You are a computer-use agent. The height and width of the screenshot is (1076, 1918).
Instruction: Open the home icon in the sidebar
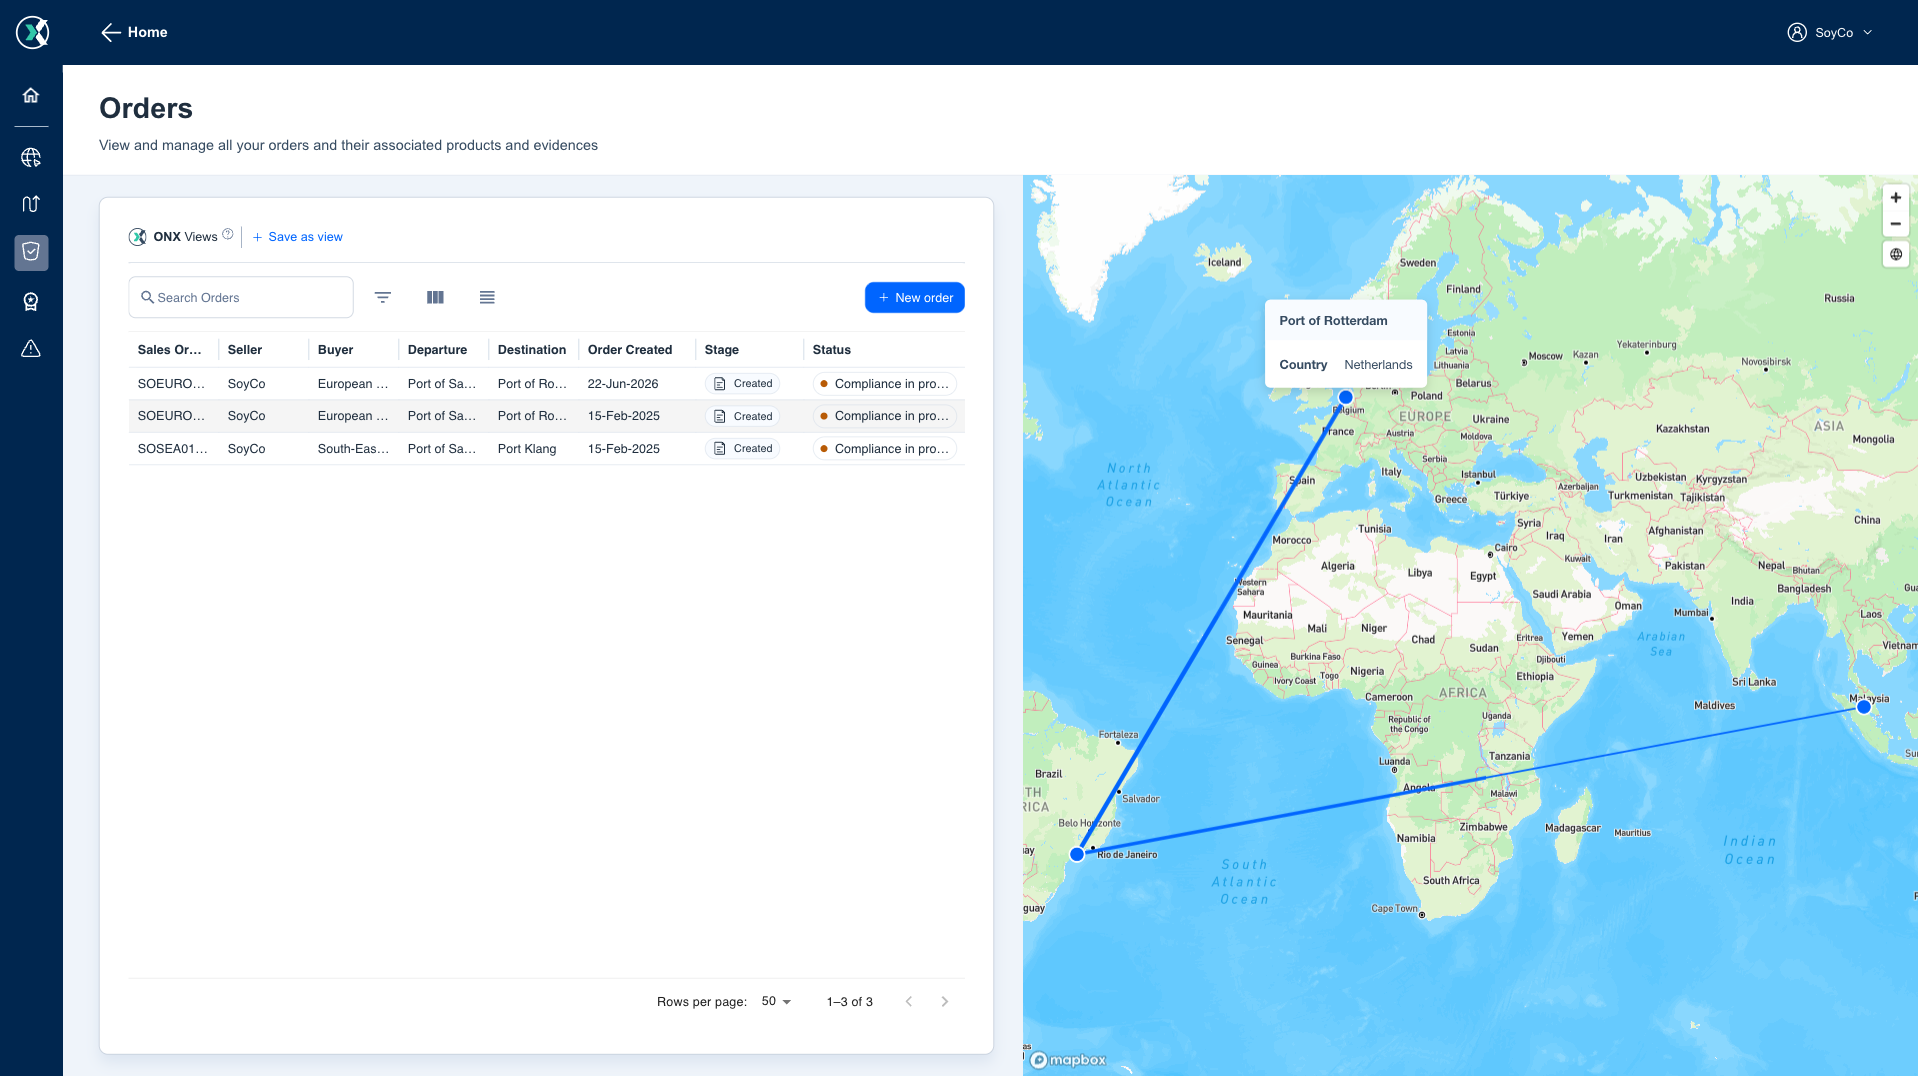(x=31, y=95)
